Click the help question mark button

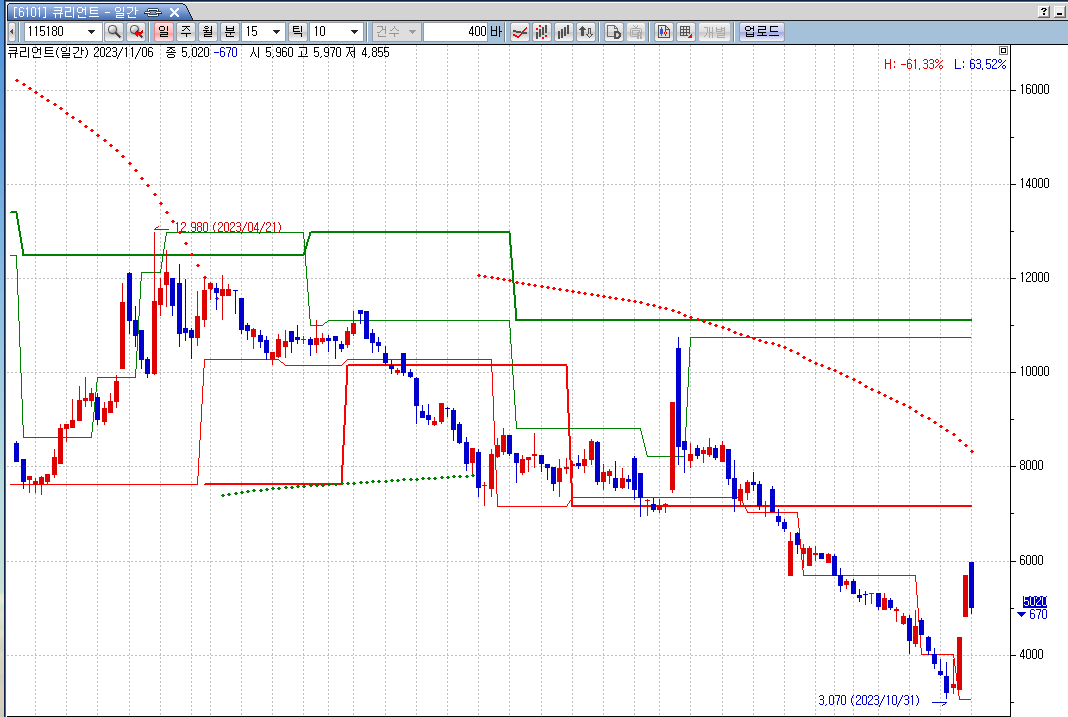point(1044,11)
